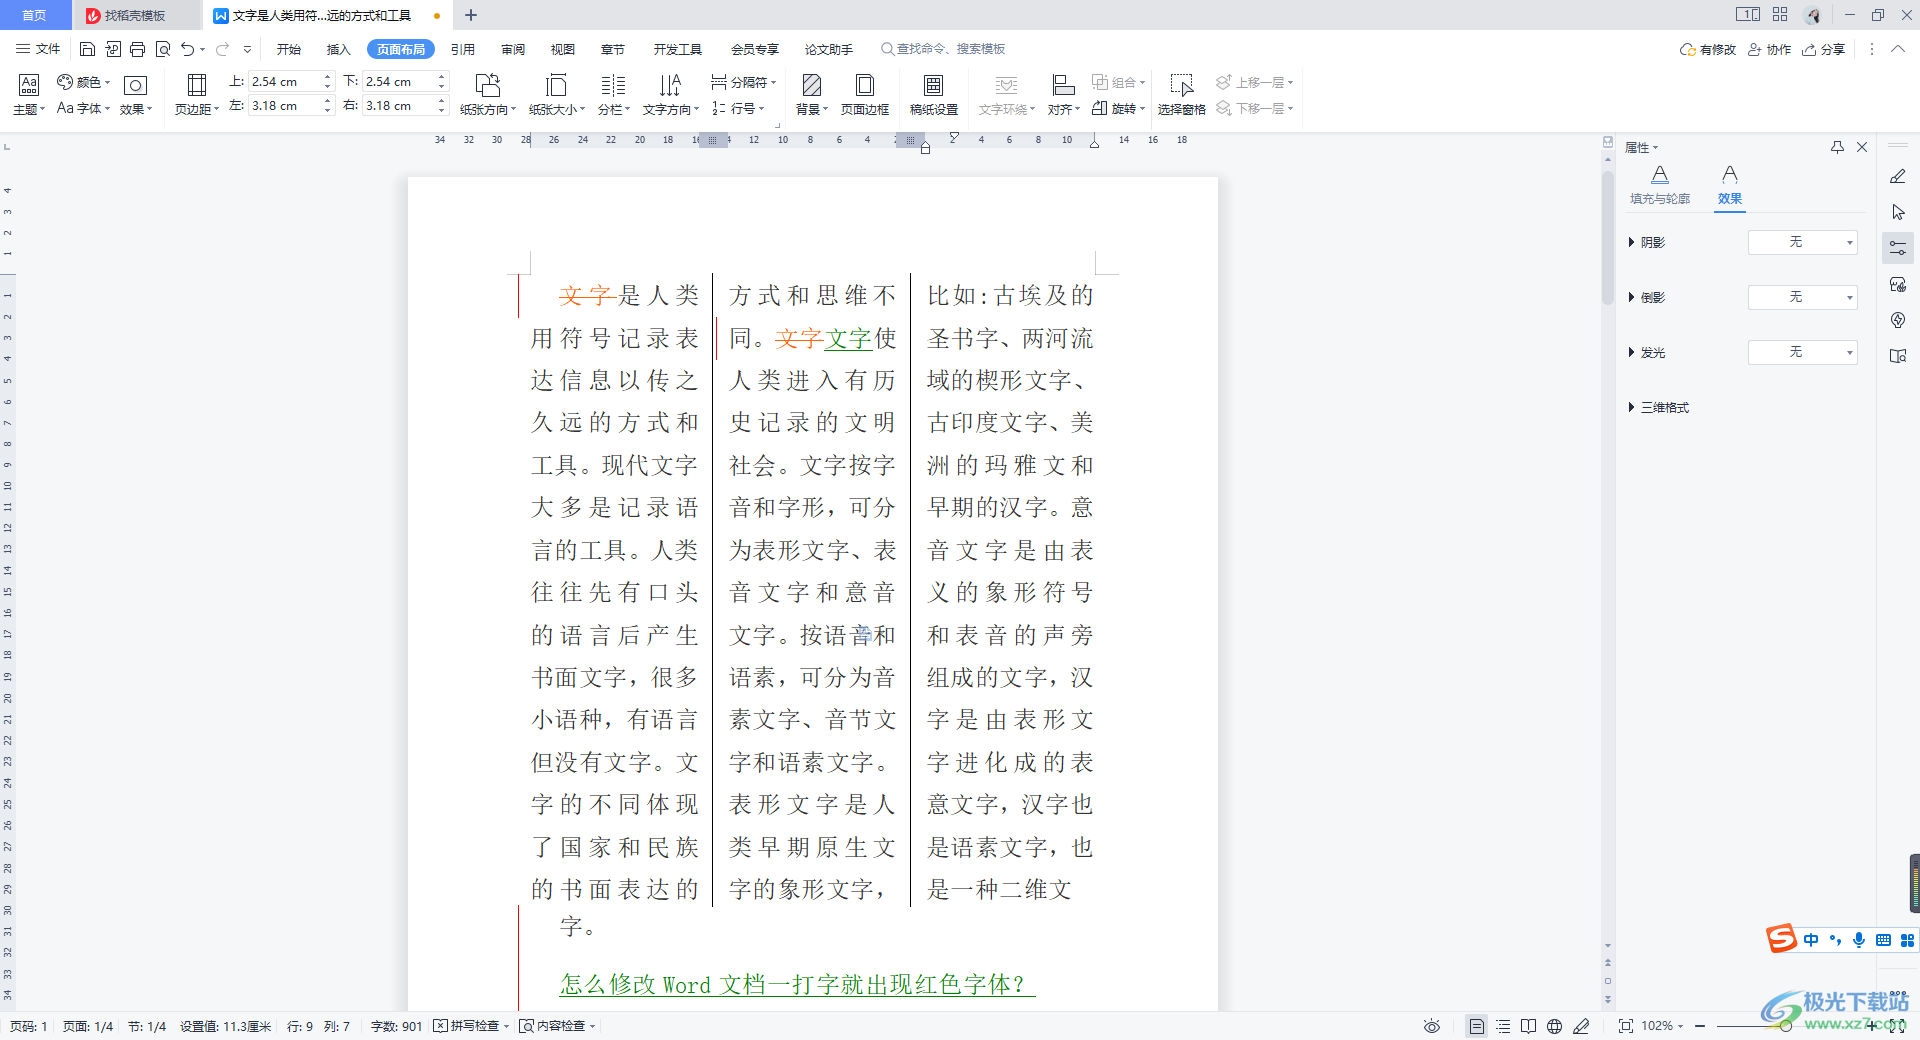This screenshot has height=1040, width=1920.
Task: Expand the 三维格式 3D format section
Action: [x=1659, y=407]
